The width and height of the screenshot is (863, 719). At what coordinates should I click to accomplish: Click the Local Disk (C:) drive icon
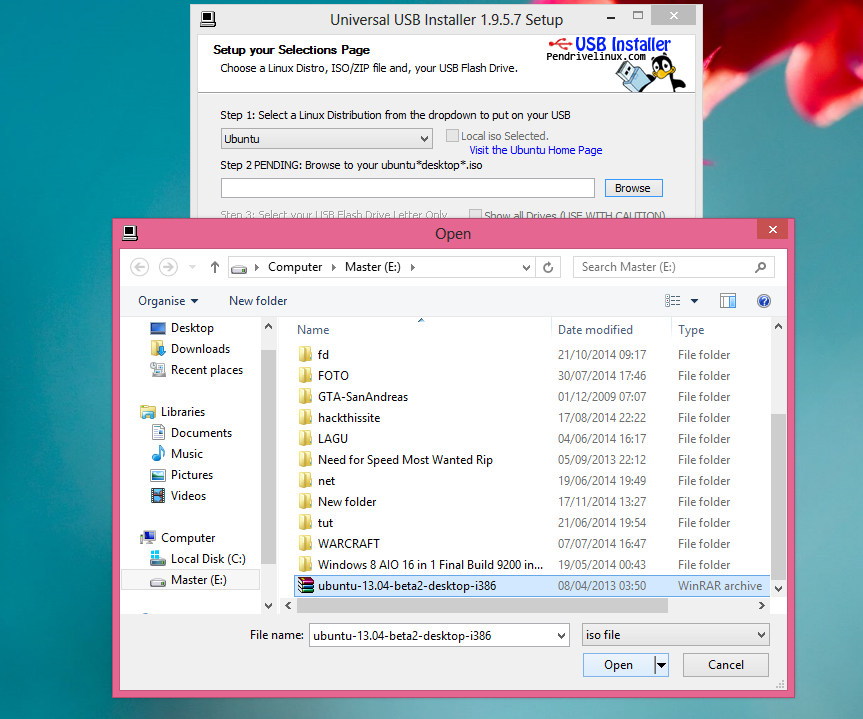pyautogui.click(x=158, y=558)
